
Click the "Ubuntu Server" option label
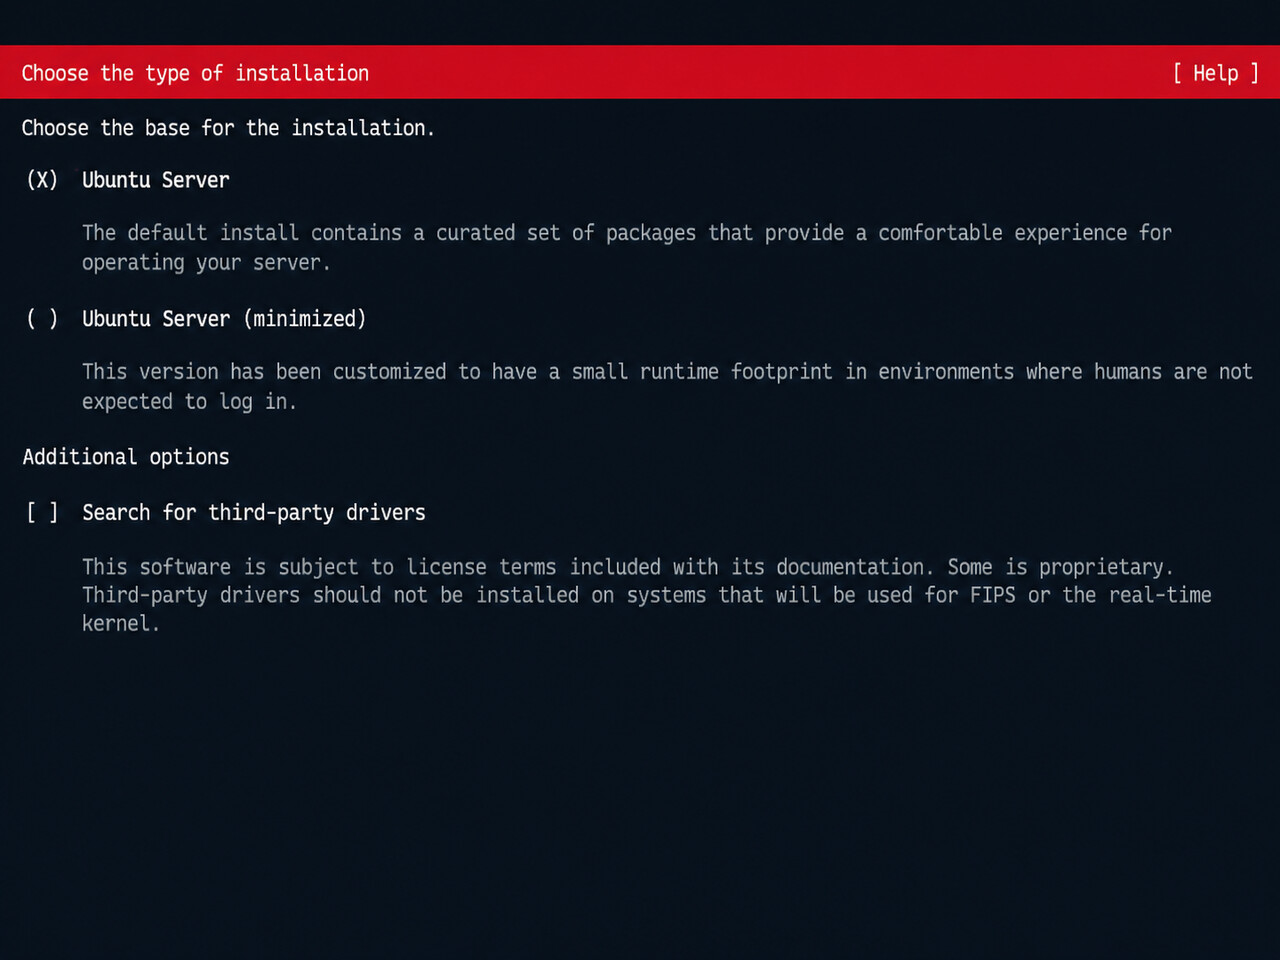click(x=156, y=180)
